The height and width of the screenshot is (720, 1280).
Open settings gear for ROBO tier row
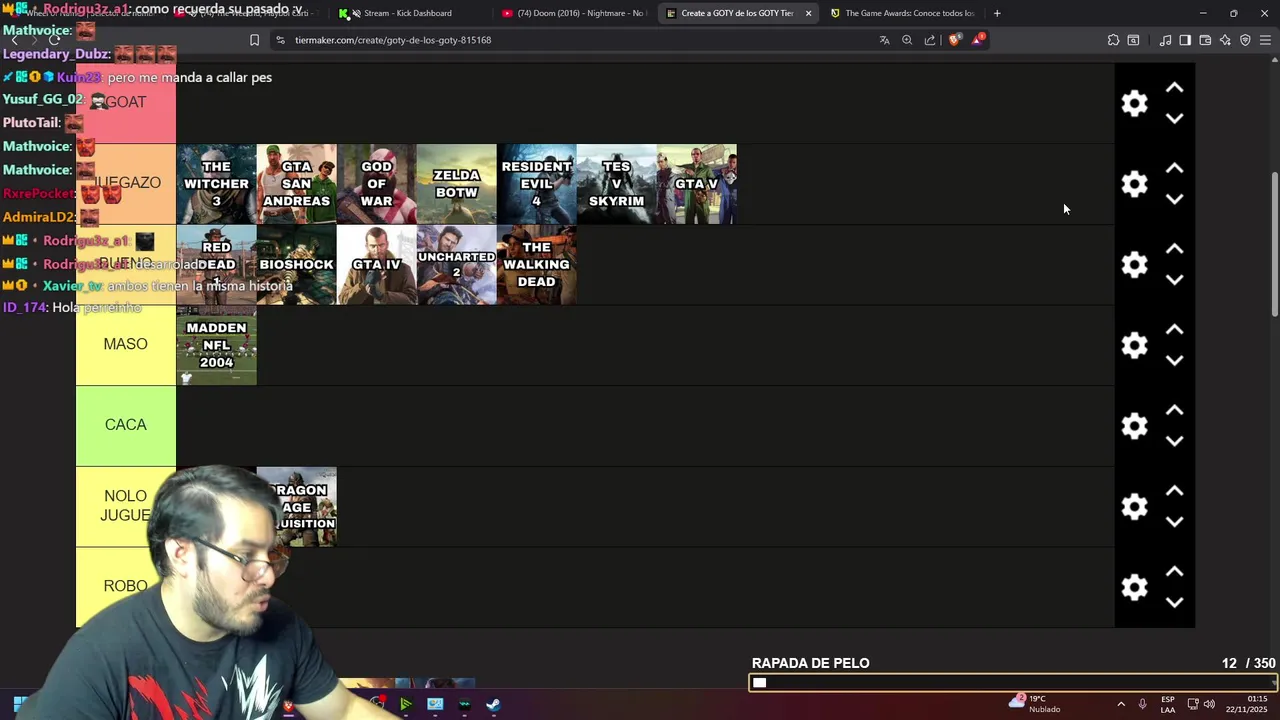coord(1134,587)
